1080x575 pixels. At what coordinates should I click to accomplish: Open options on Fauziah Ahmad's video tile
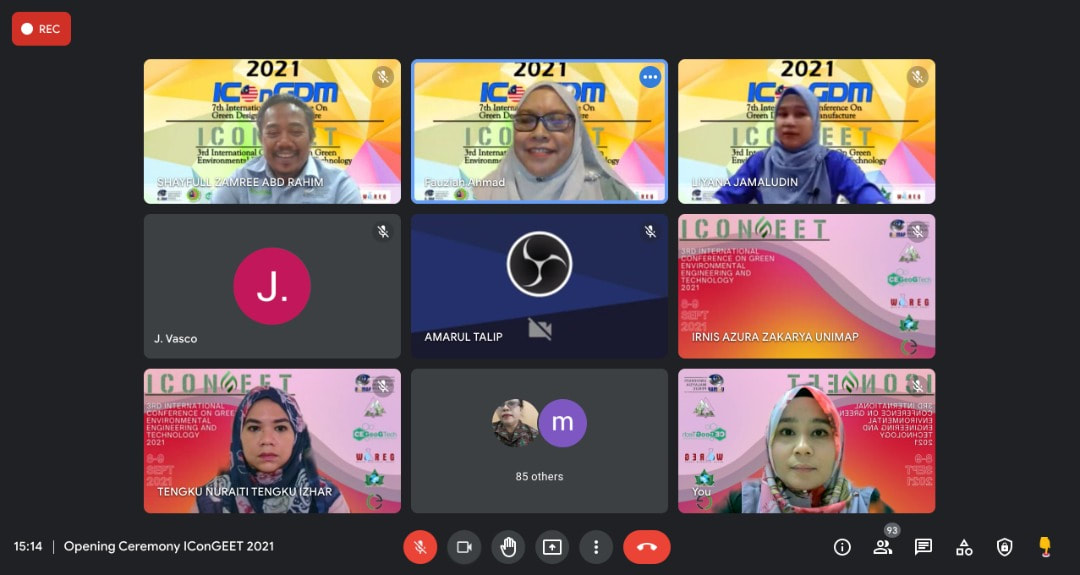(650, 77)
